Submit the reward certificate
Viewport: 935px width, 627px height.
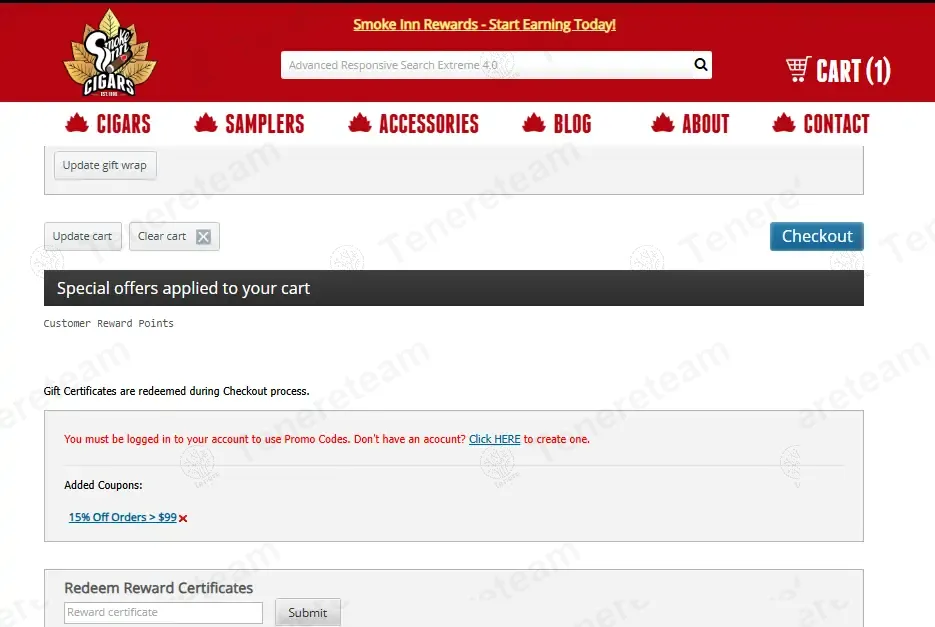pos(307,612)
